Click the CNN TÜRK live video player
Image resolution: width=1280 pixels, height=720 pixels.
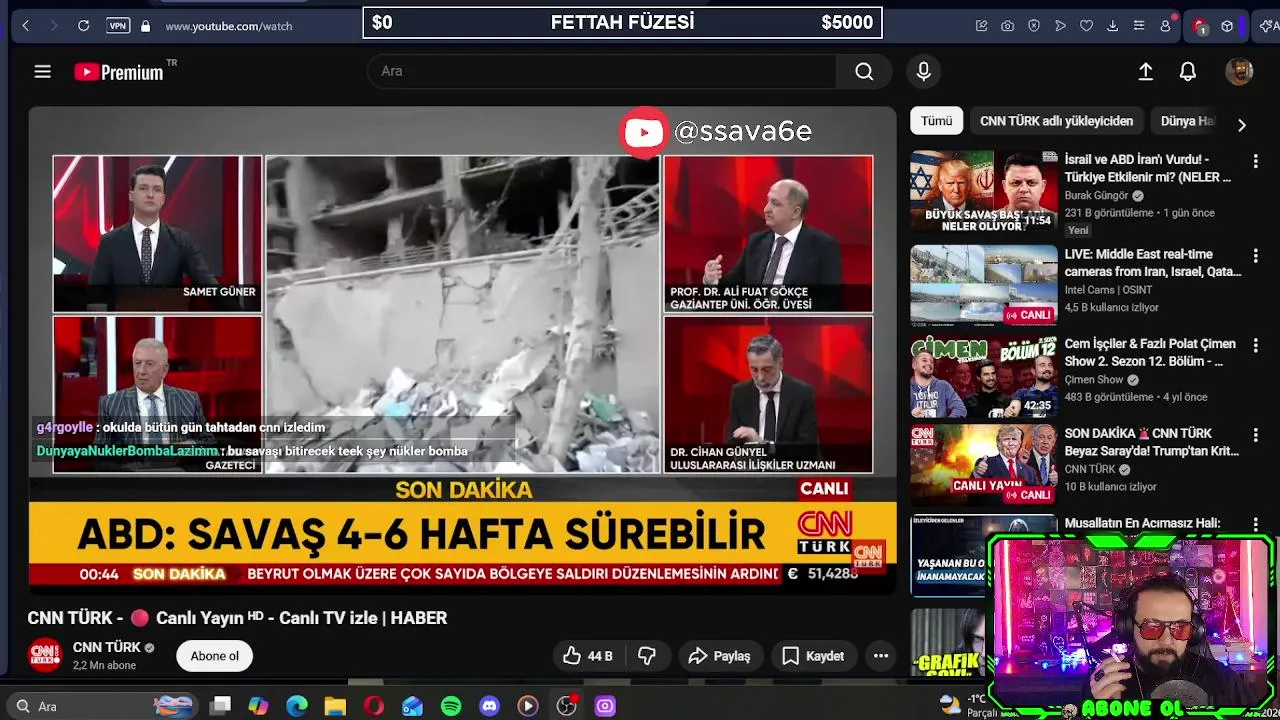[x=462, y=350]
